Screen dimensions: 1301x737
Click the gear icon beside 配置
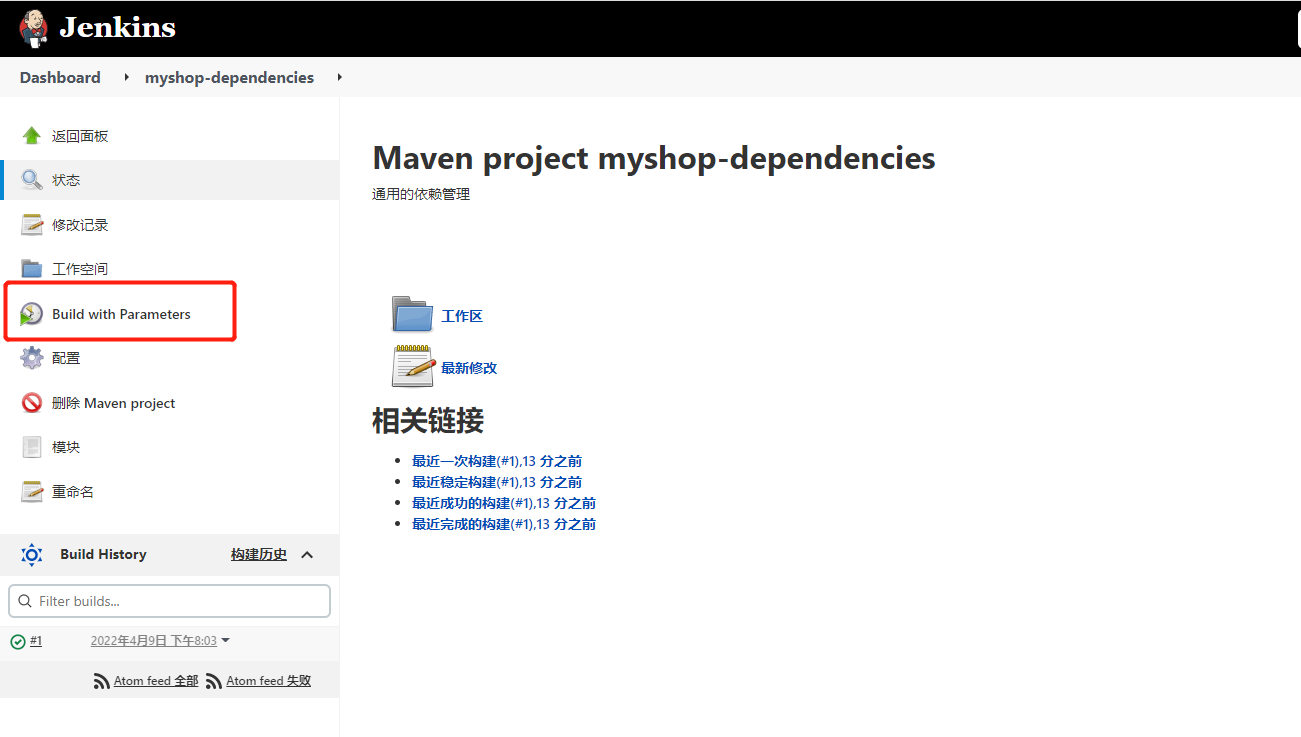[x=32, y=358]
